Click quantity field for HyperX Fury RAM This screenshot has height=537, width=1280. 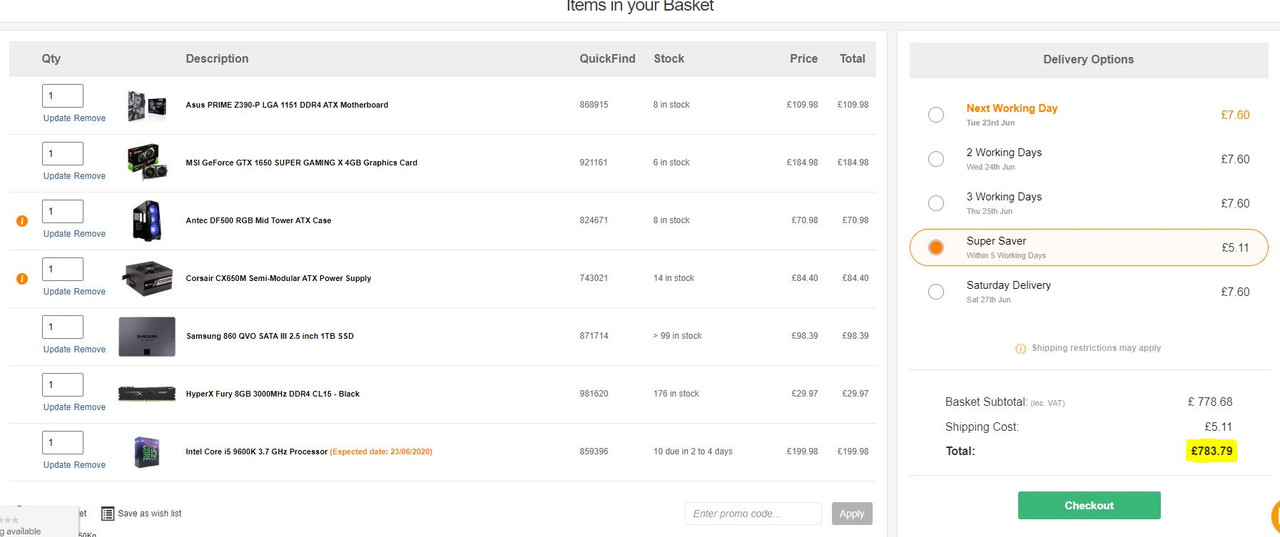[63, 385]
